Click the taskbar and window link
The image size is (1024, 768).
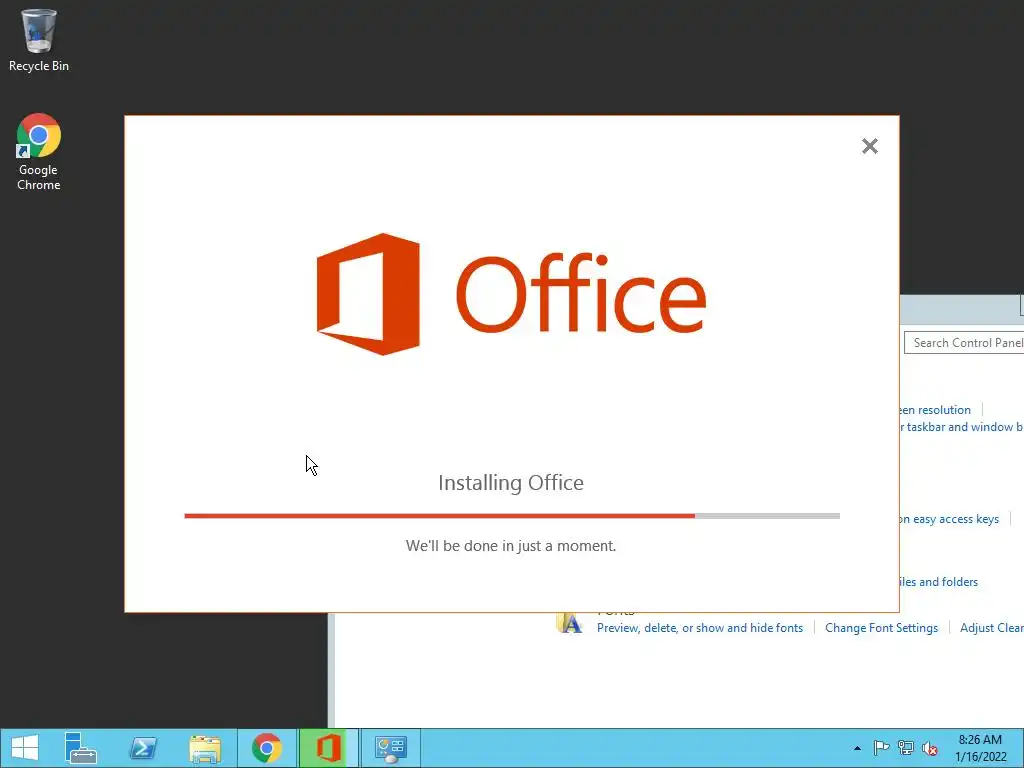tap(961, 427)
